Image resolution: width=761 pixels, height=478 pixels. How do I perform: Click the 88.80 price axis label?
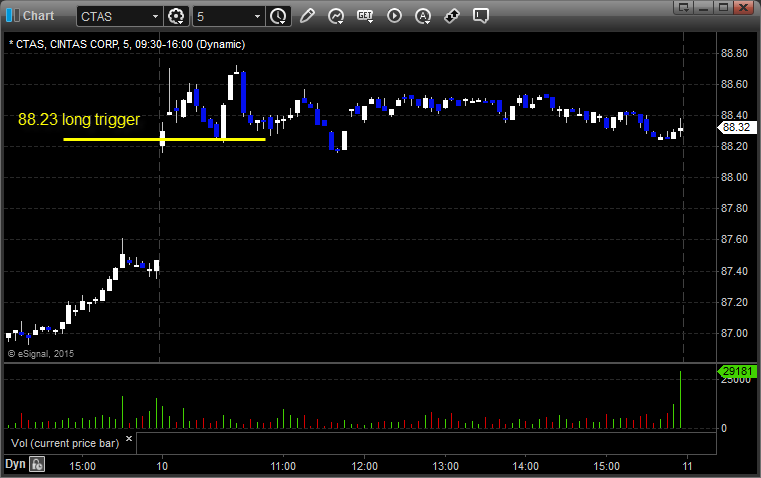[x=734, y=53]
